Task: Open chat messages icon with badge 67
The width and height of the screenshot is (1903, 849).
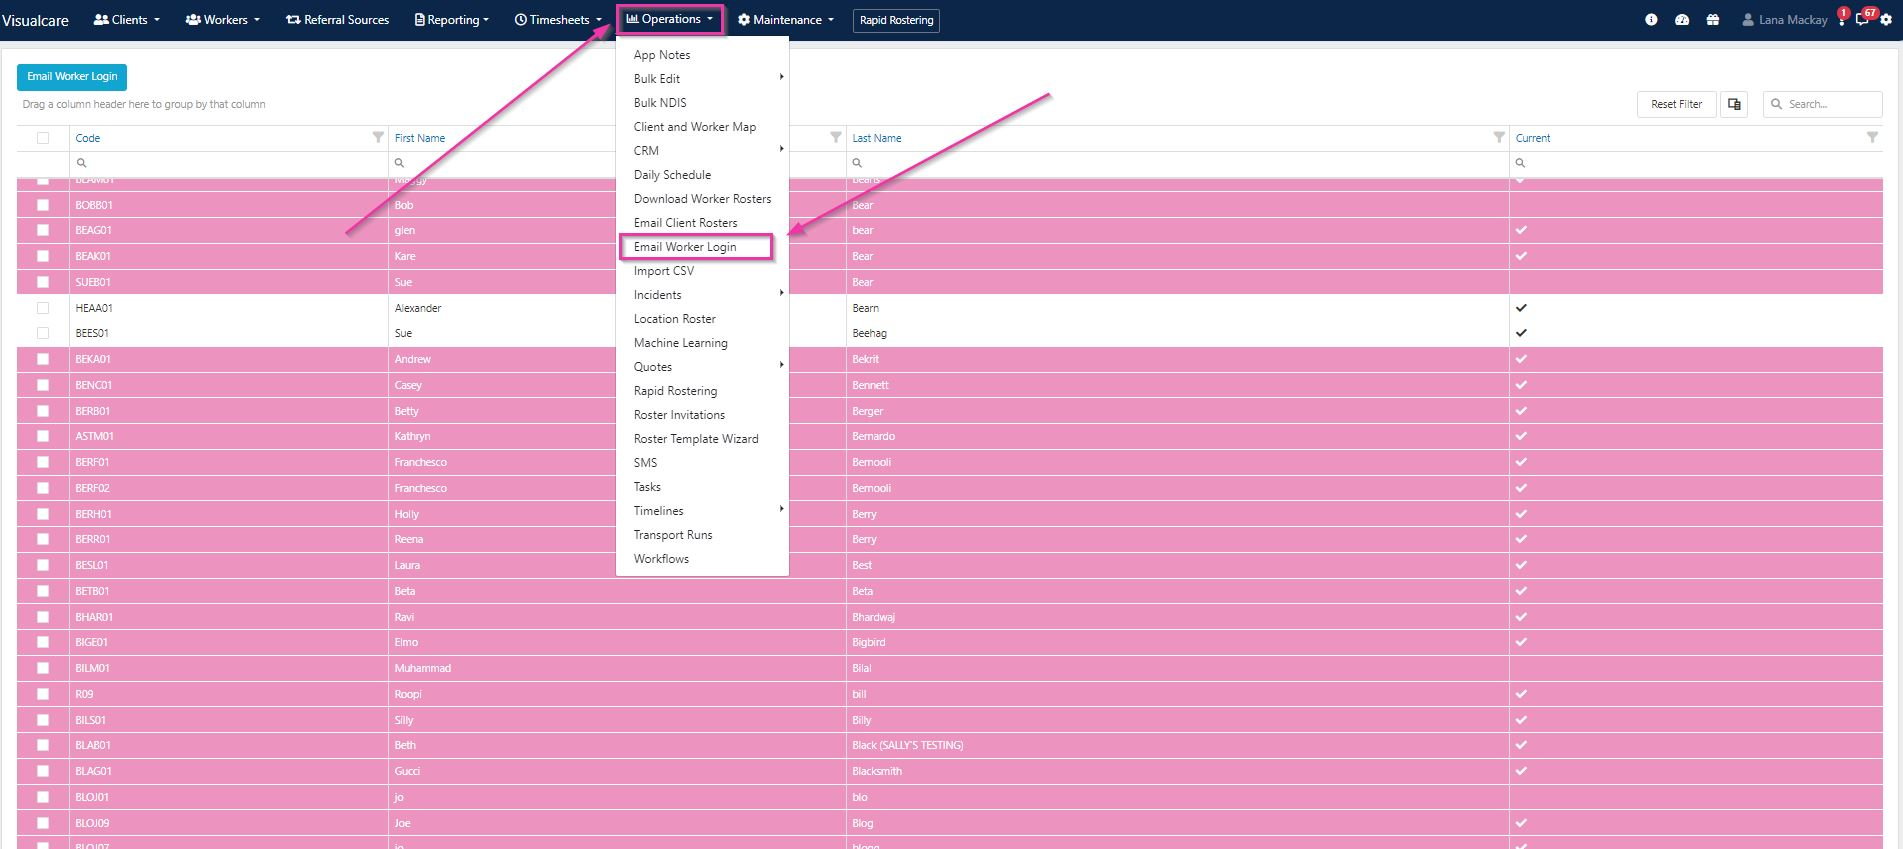Action: click(x=1865, y=17)
